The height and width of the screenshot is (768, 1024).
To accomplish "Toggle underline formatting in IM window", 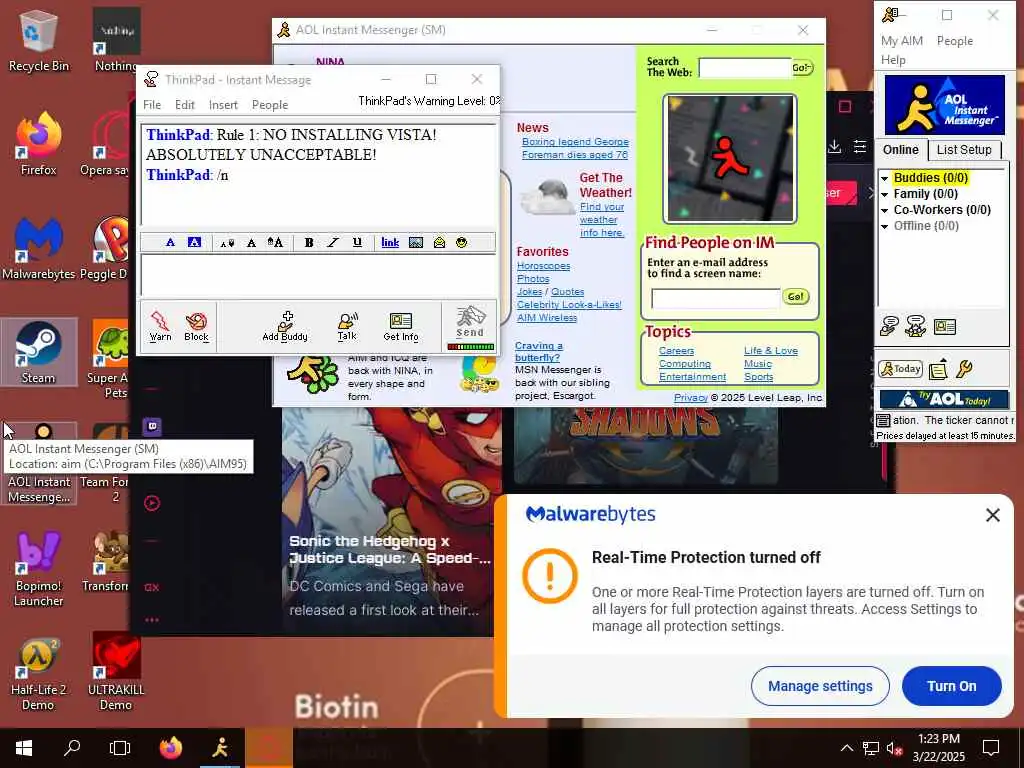I will click(357, 242).
